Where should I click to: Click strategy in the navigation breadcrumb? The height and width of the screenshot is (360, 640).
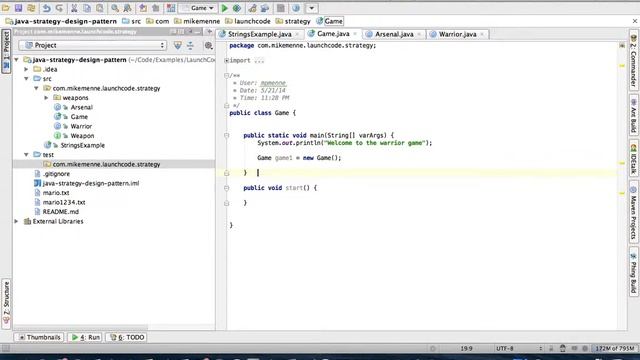click(x=297, y=21)
